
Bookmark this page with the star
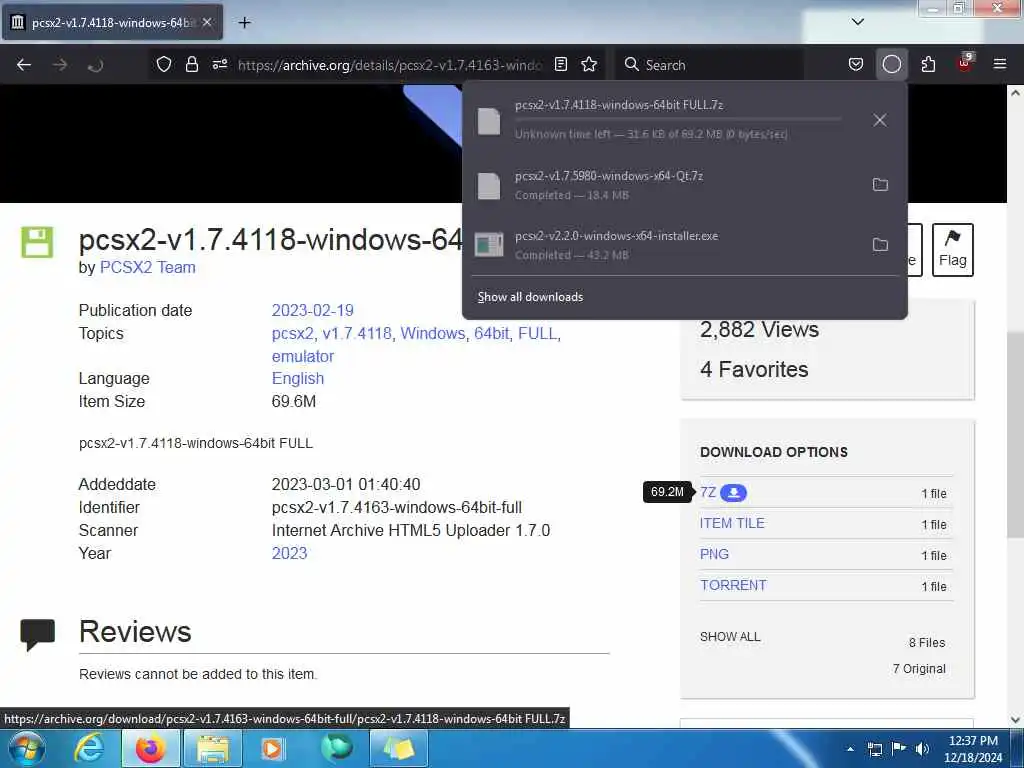click(x=589, y=64)
